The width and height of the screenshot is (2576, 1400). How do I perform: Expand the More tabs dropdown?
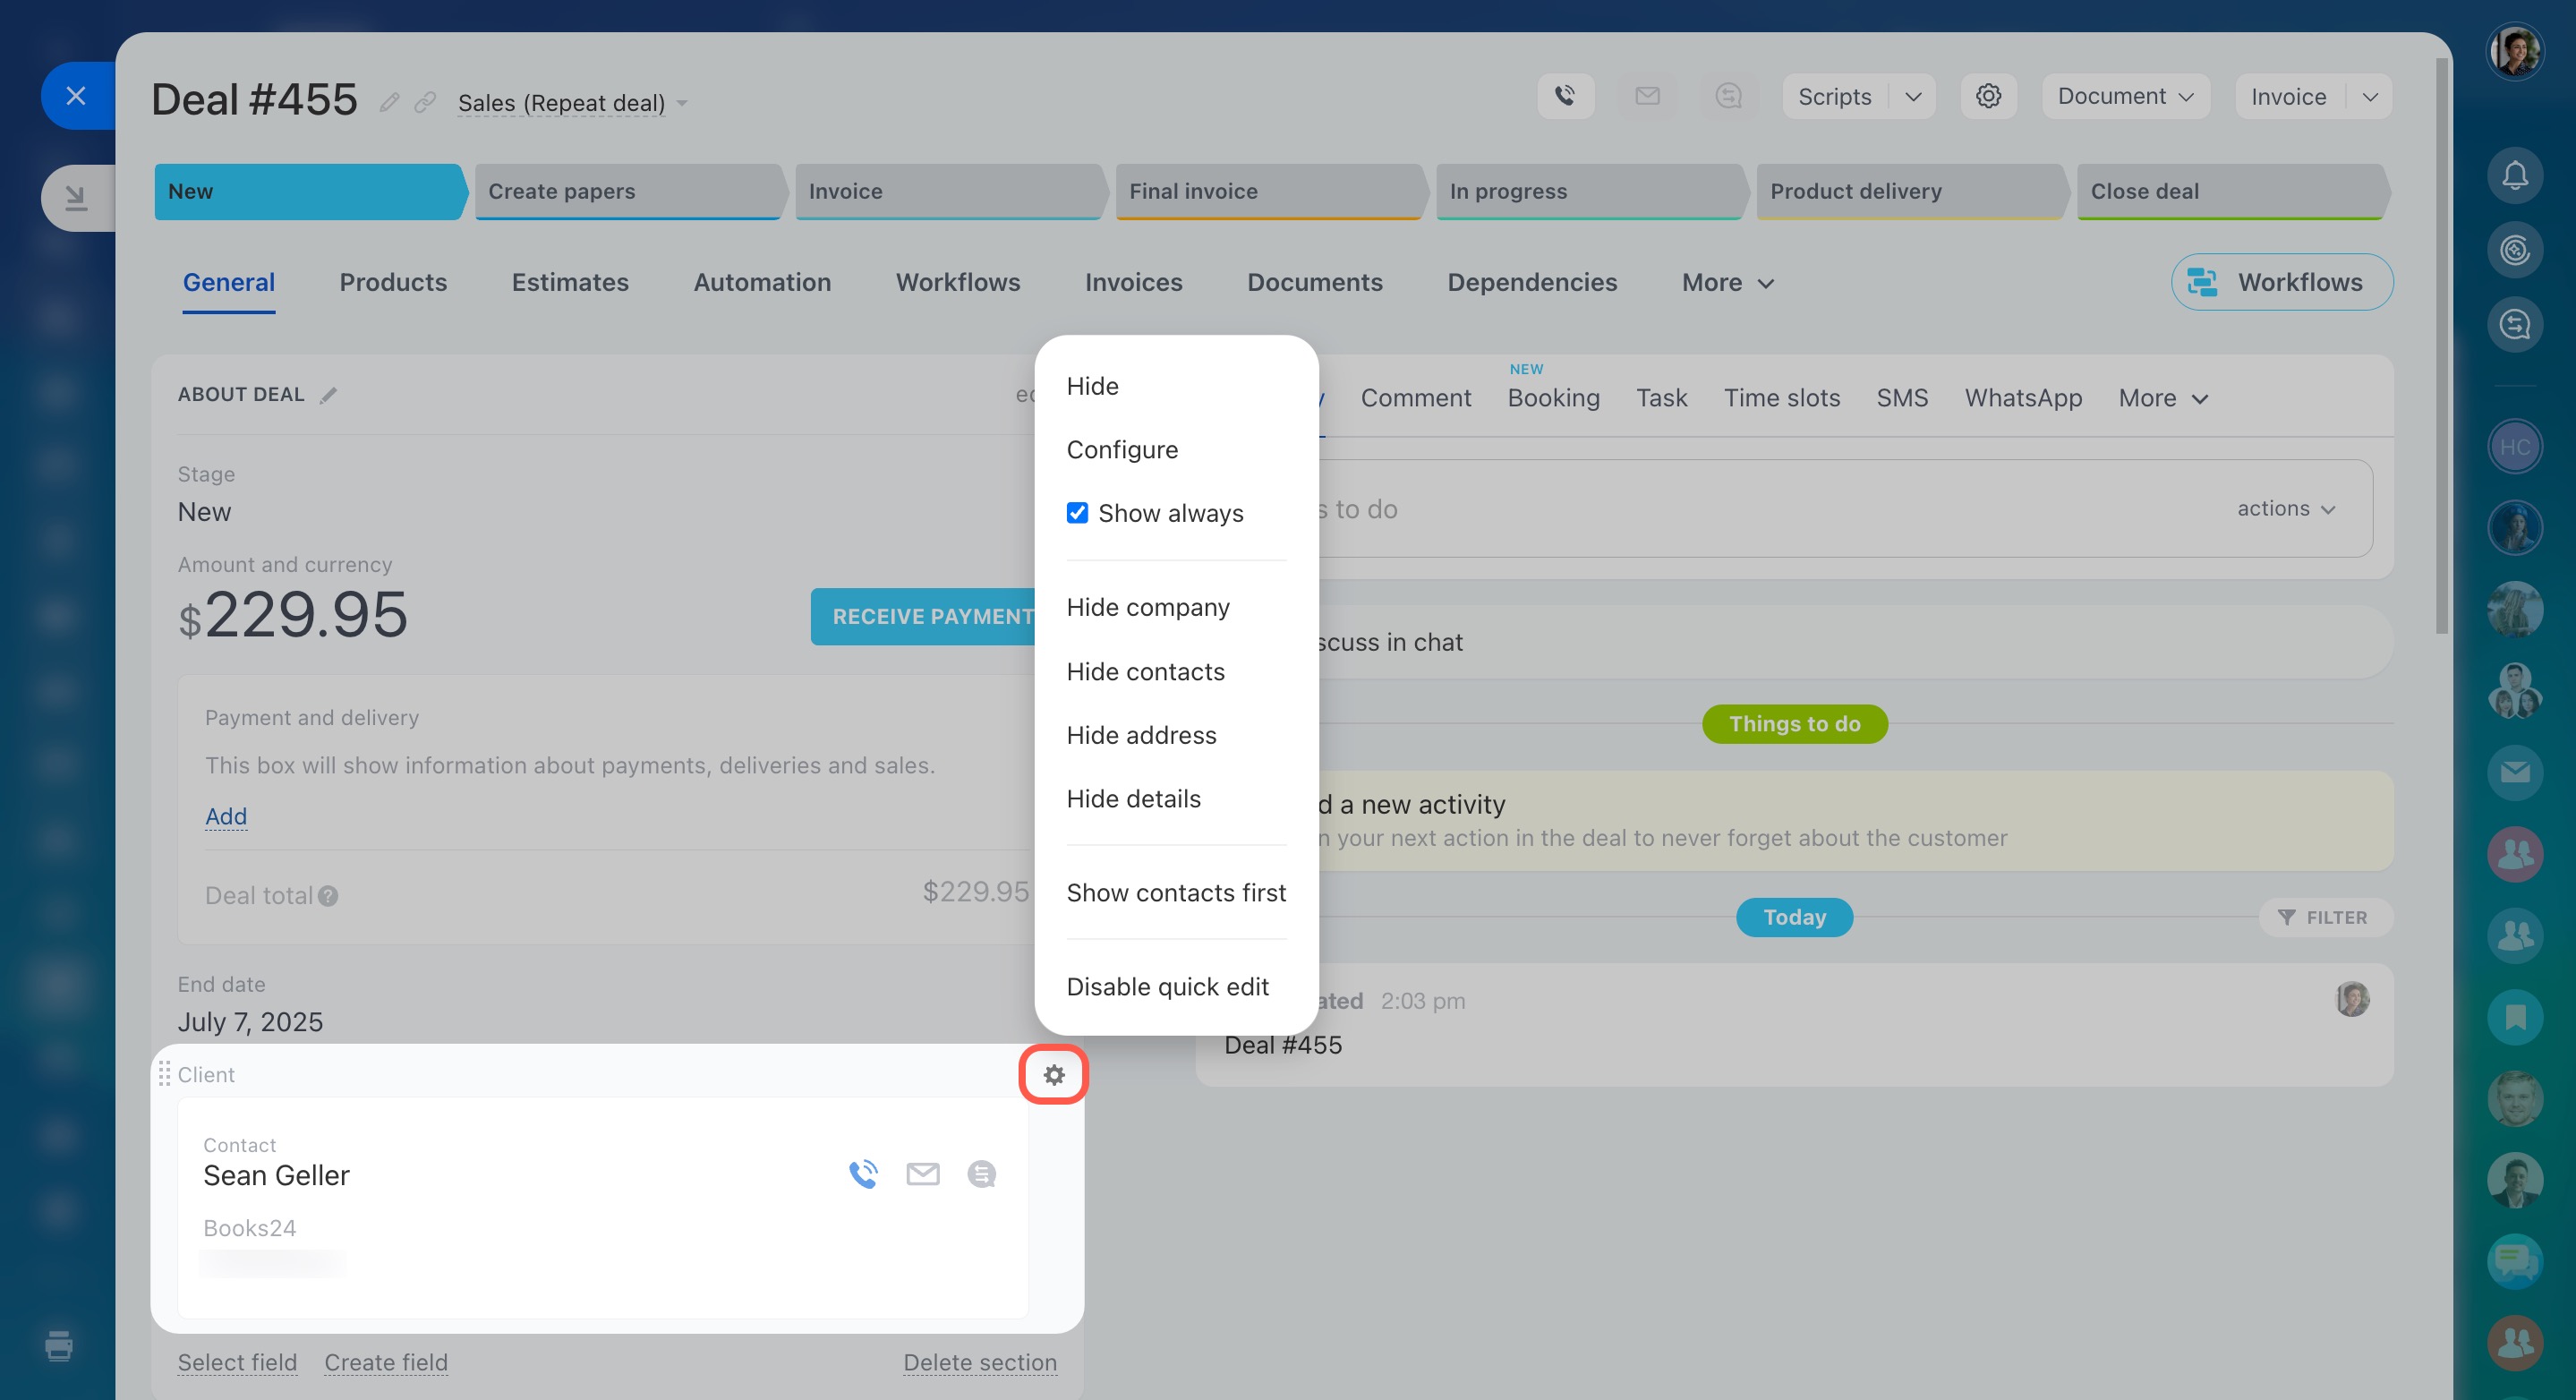point(1728,283)
